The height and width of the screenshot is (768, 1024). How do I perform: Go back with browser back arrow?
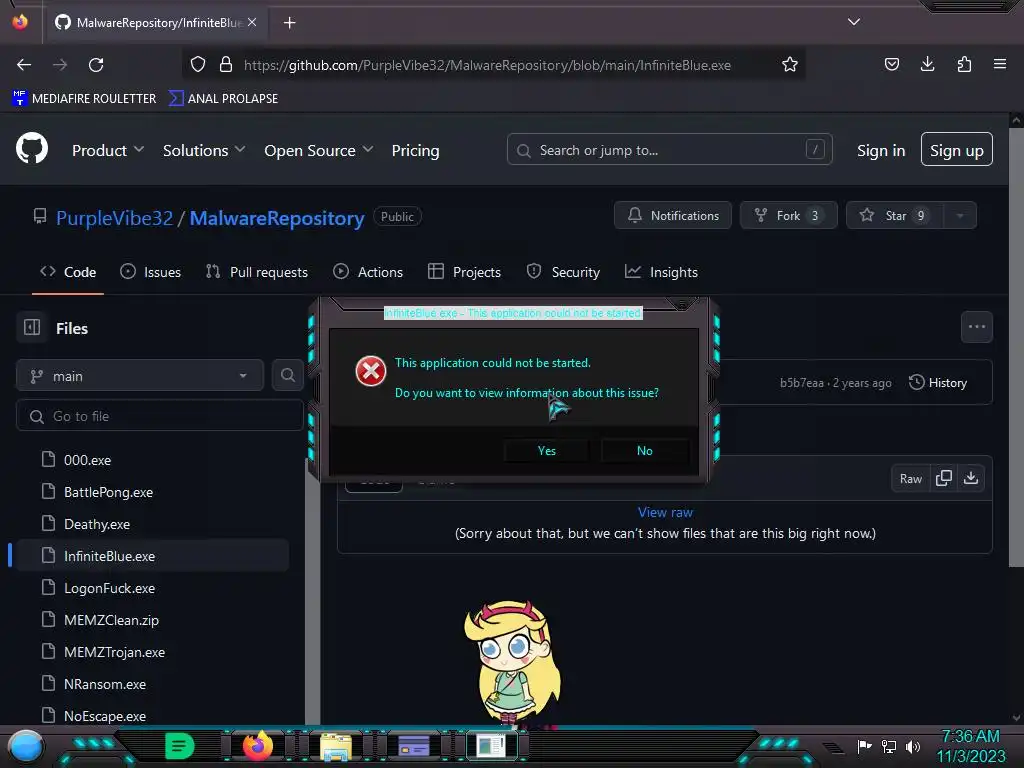coord(24,65)
